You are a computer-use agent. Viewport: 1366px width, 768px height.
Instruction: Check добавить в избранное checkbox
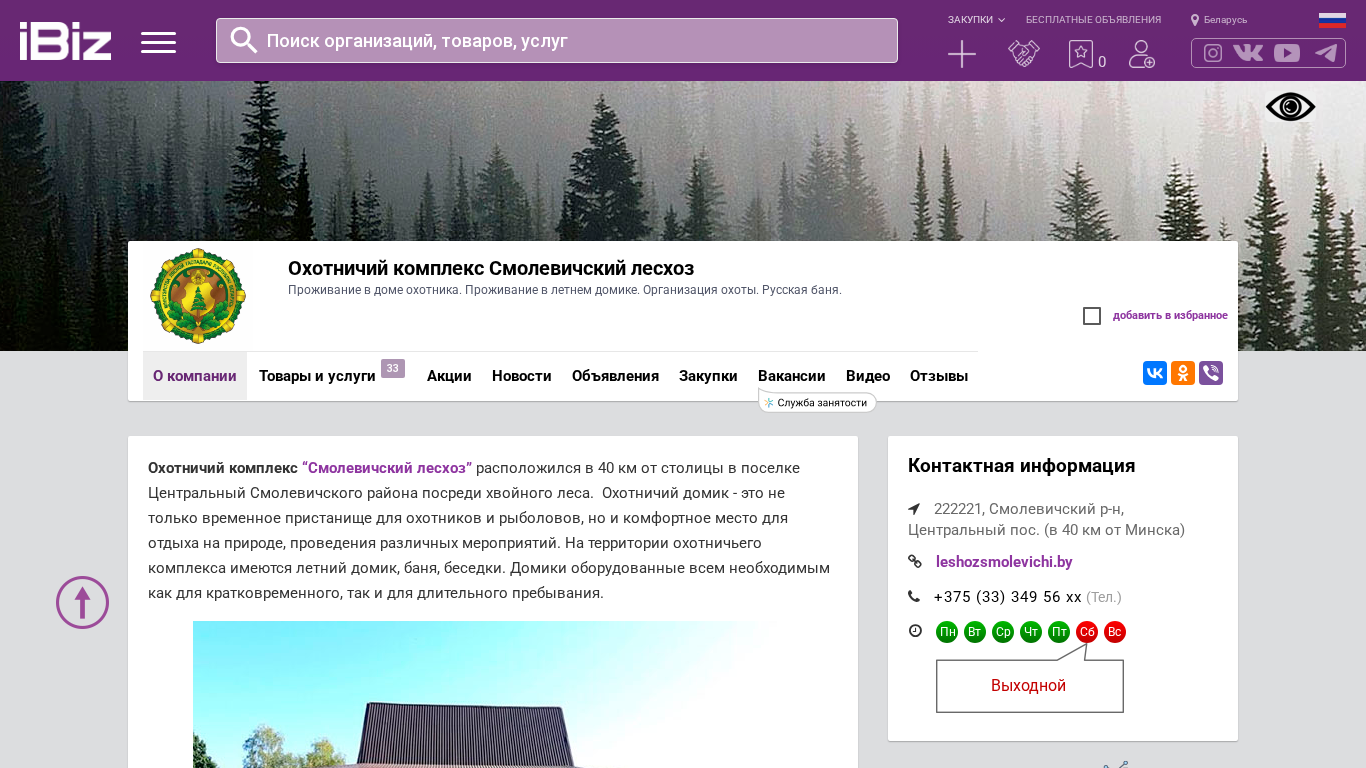click(1092, 316)
